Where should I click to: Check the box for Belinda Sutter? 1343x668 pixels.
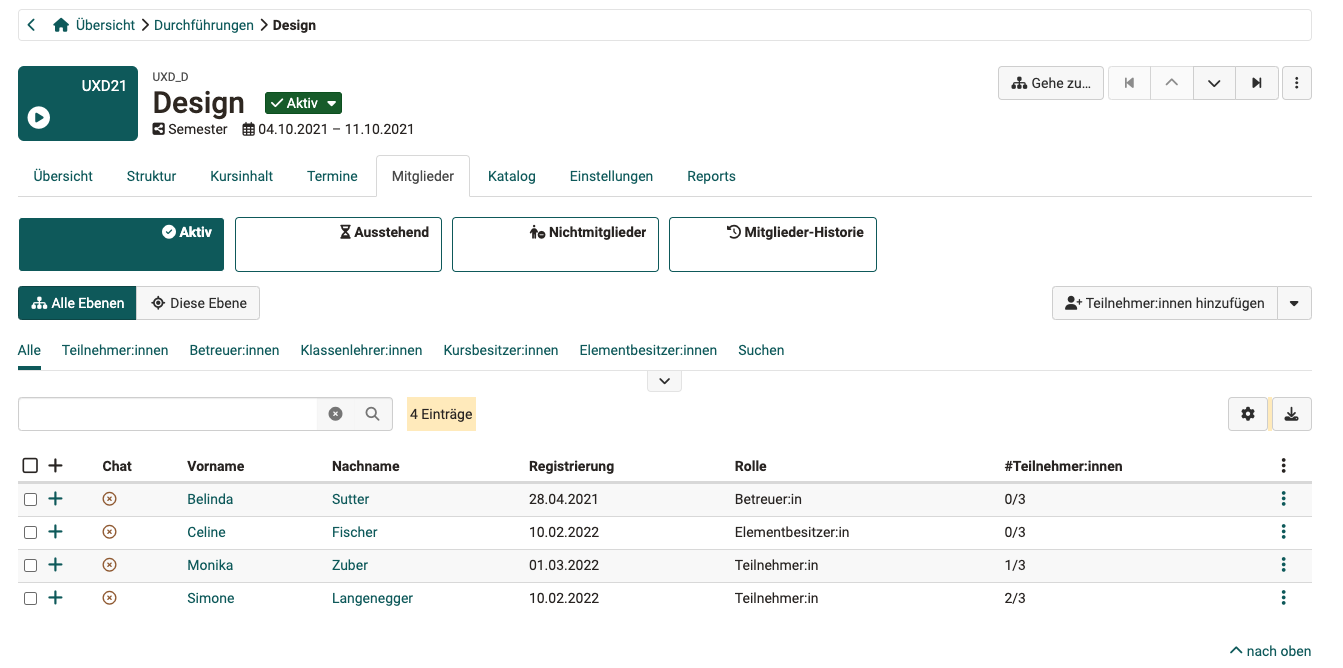[x=30, y=499]
